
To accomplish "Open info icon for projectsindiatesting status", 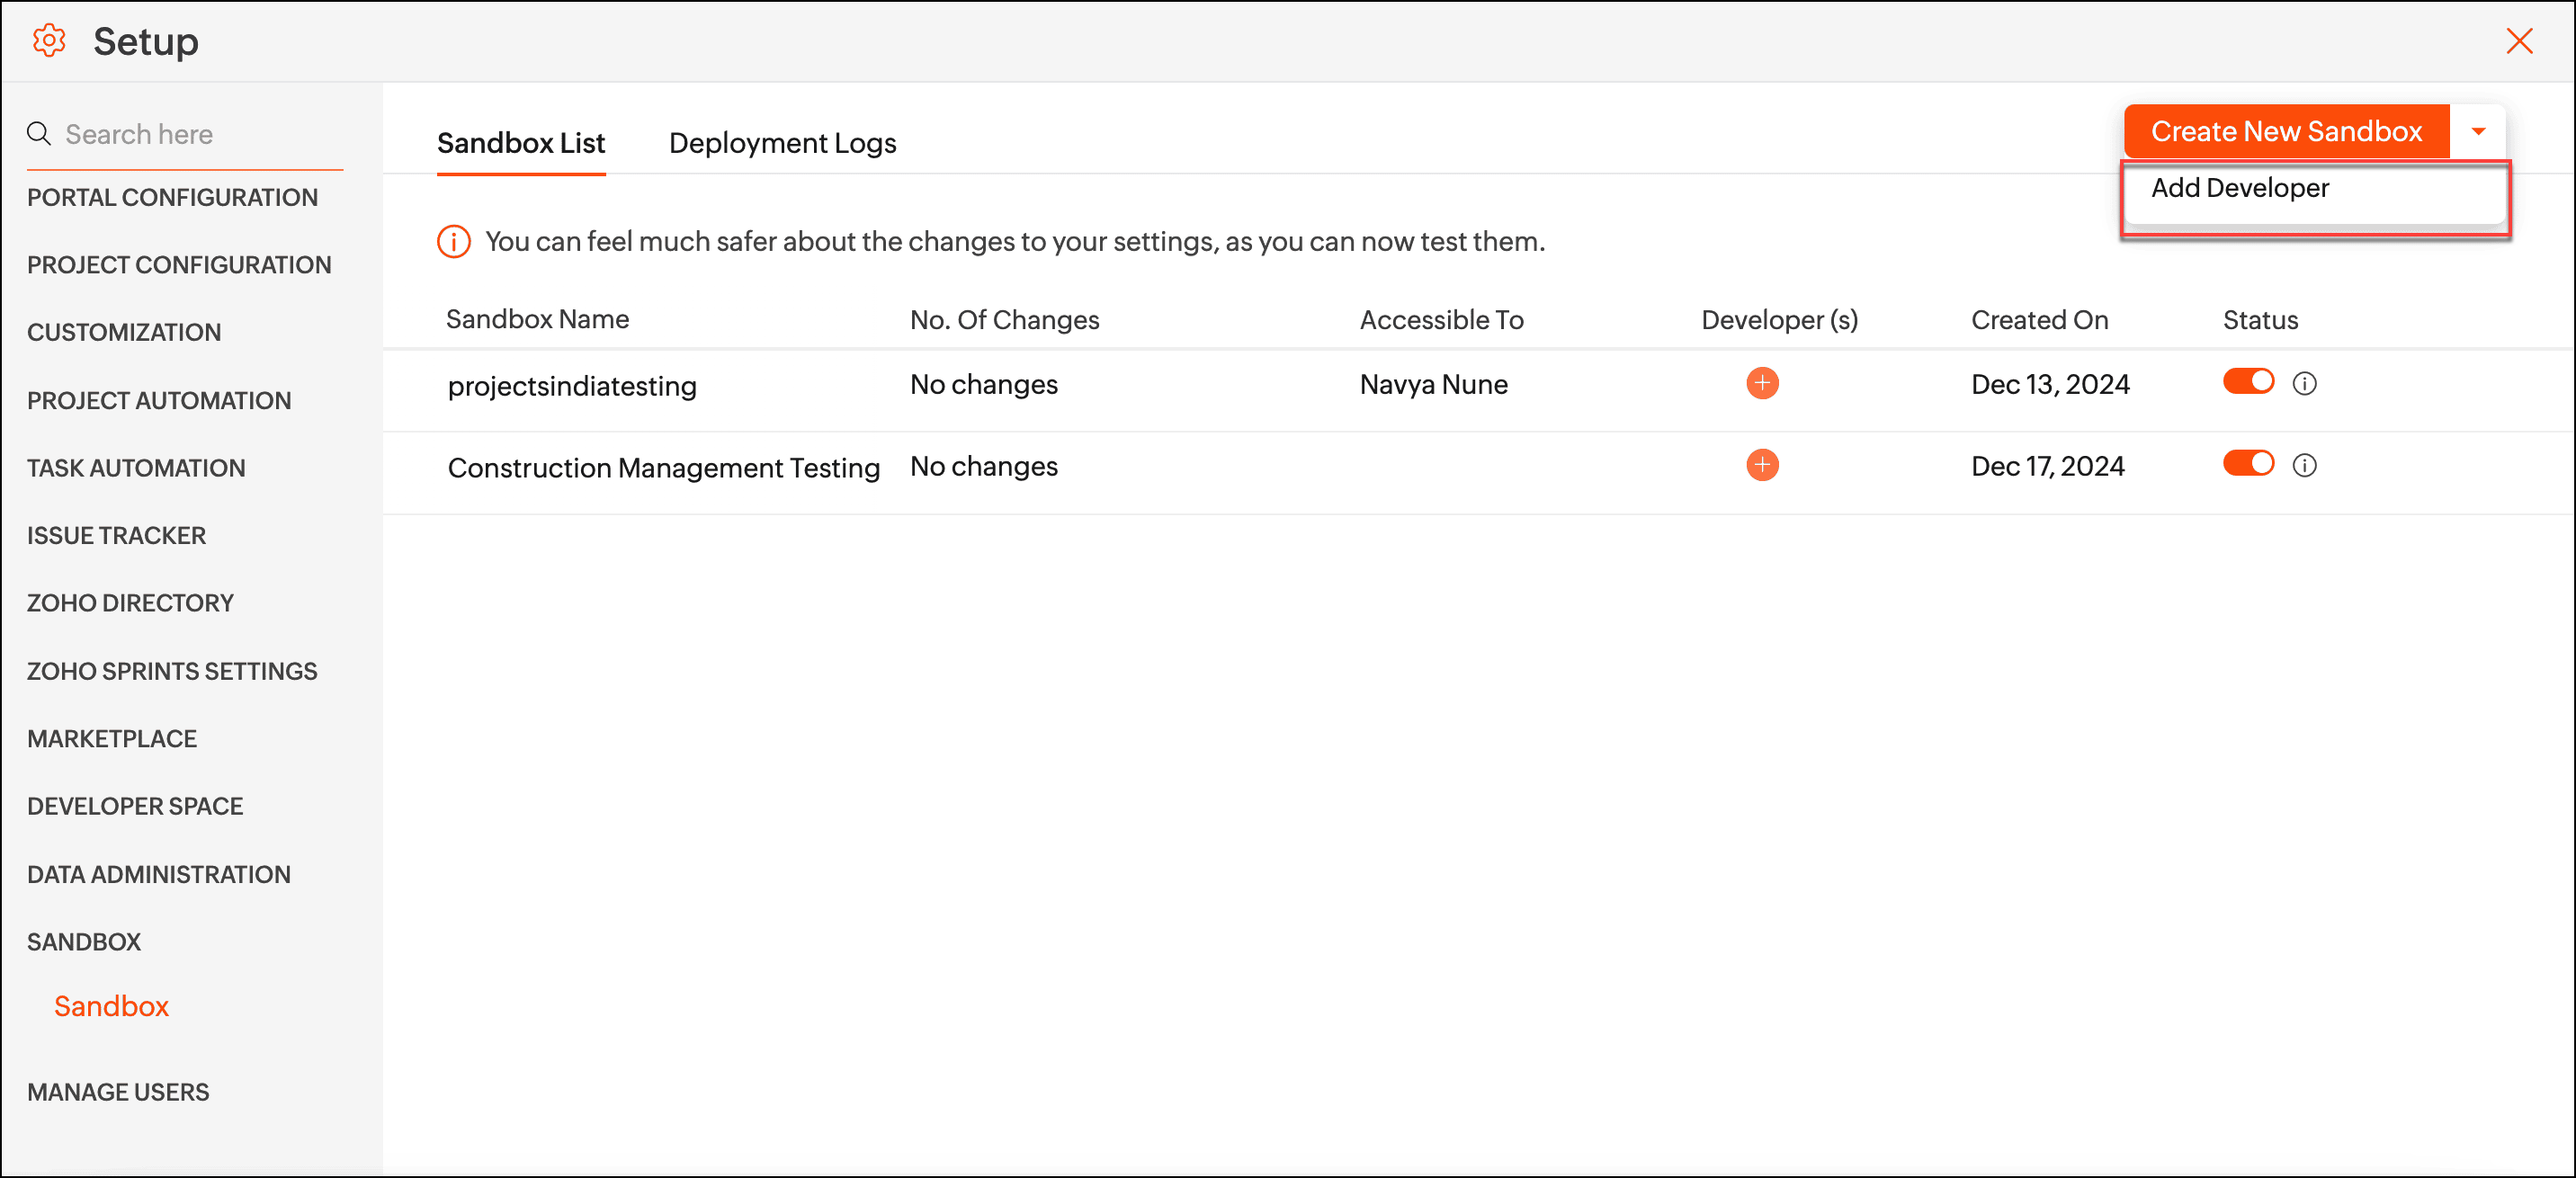I will [x=2304, y=384].
